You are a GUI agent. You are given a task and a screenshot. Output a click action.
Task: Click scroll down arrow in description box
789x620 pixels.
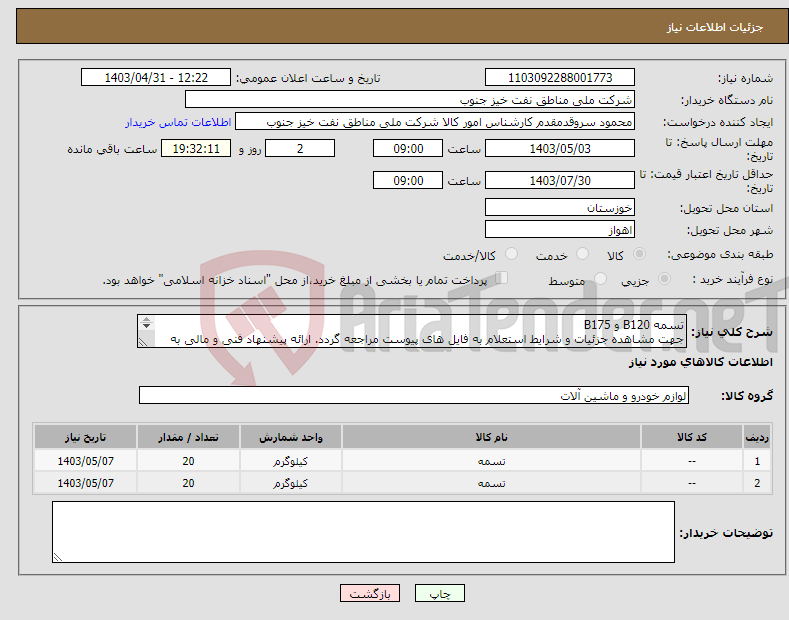146,326
